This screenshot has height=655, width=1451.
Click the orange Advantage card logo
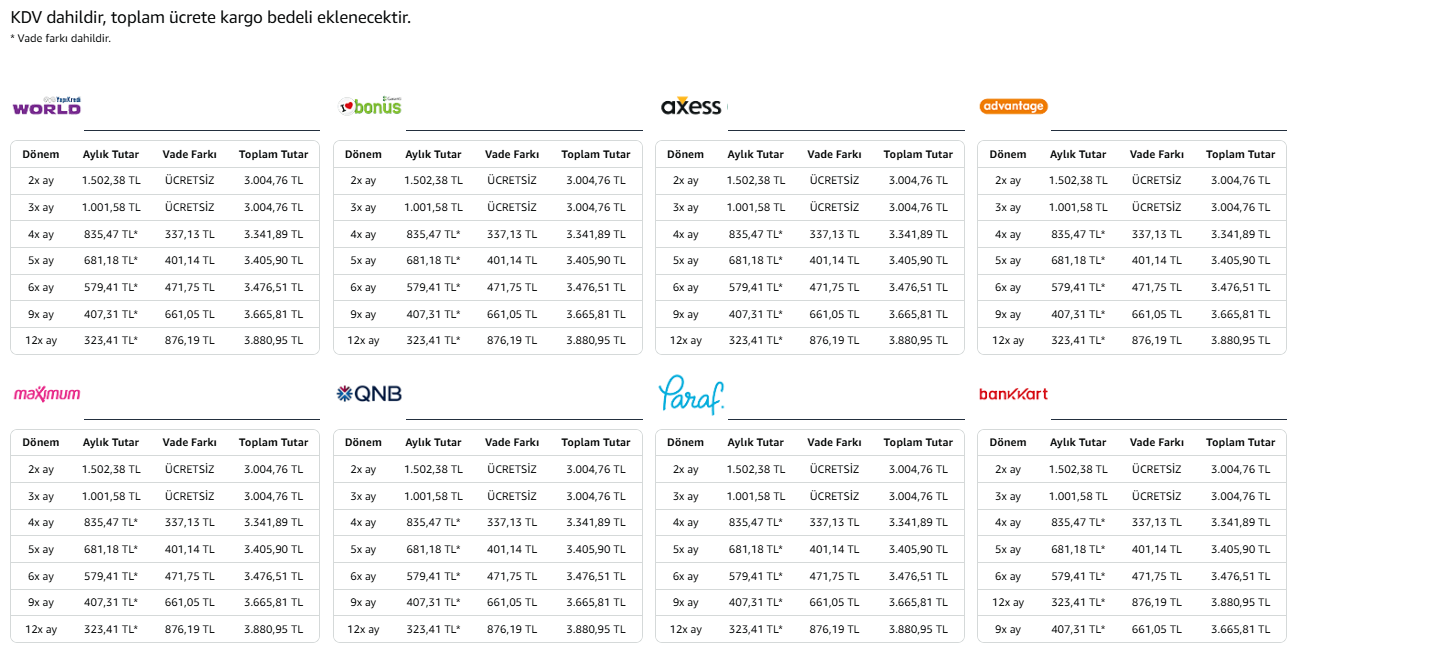tap(1013, 106)
